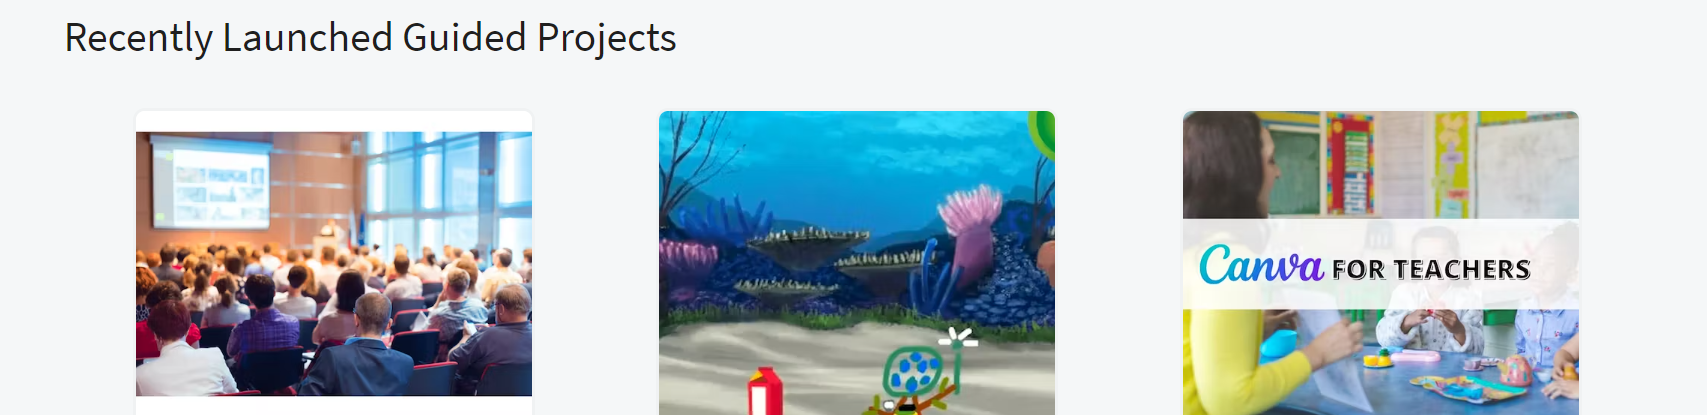Open the Canva for Teachers project card
The image size is (1707, 415).
click(x=1381, y=263)
